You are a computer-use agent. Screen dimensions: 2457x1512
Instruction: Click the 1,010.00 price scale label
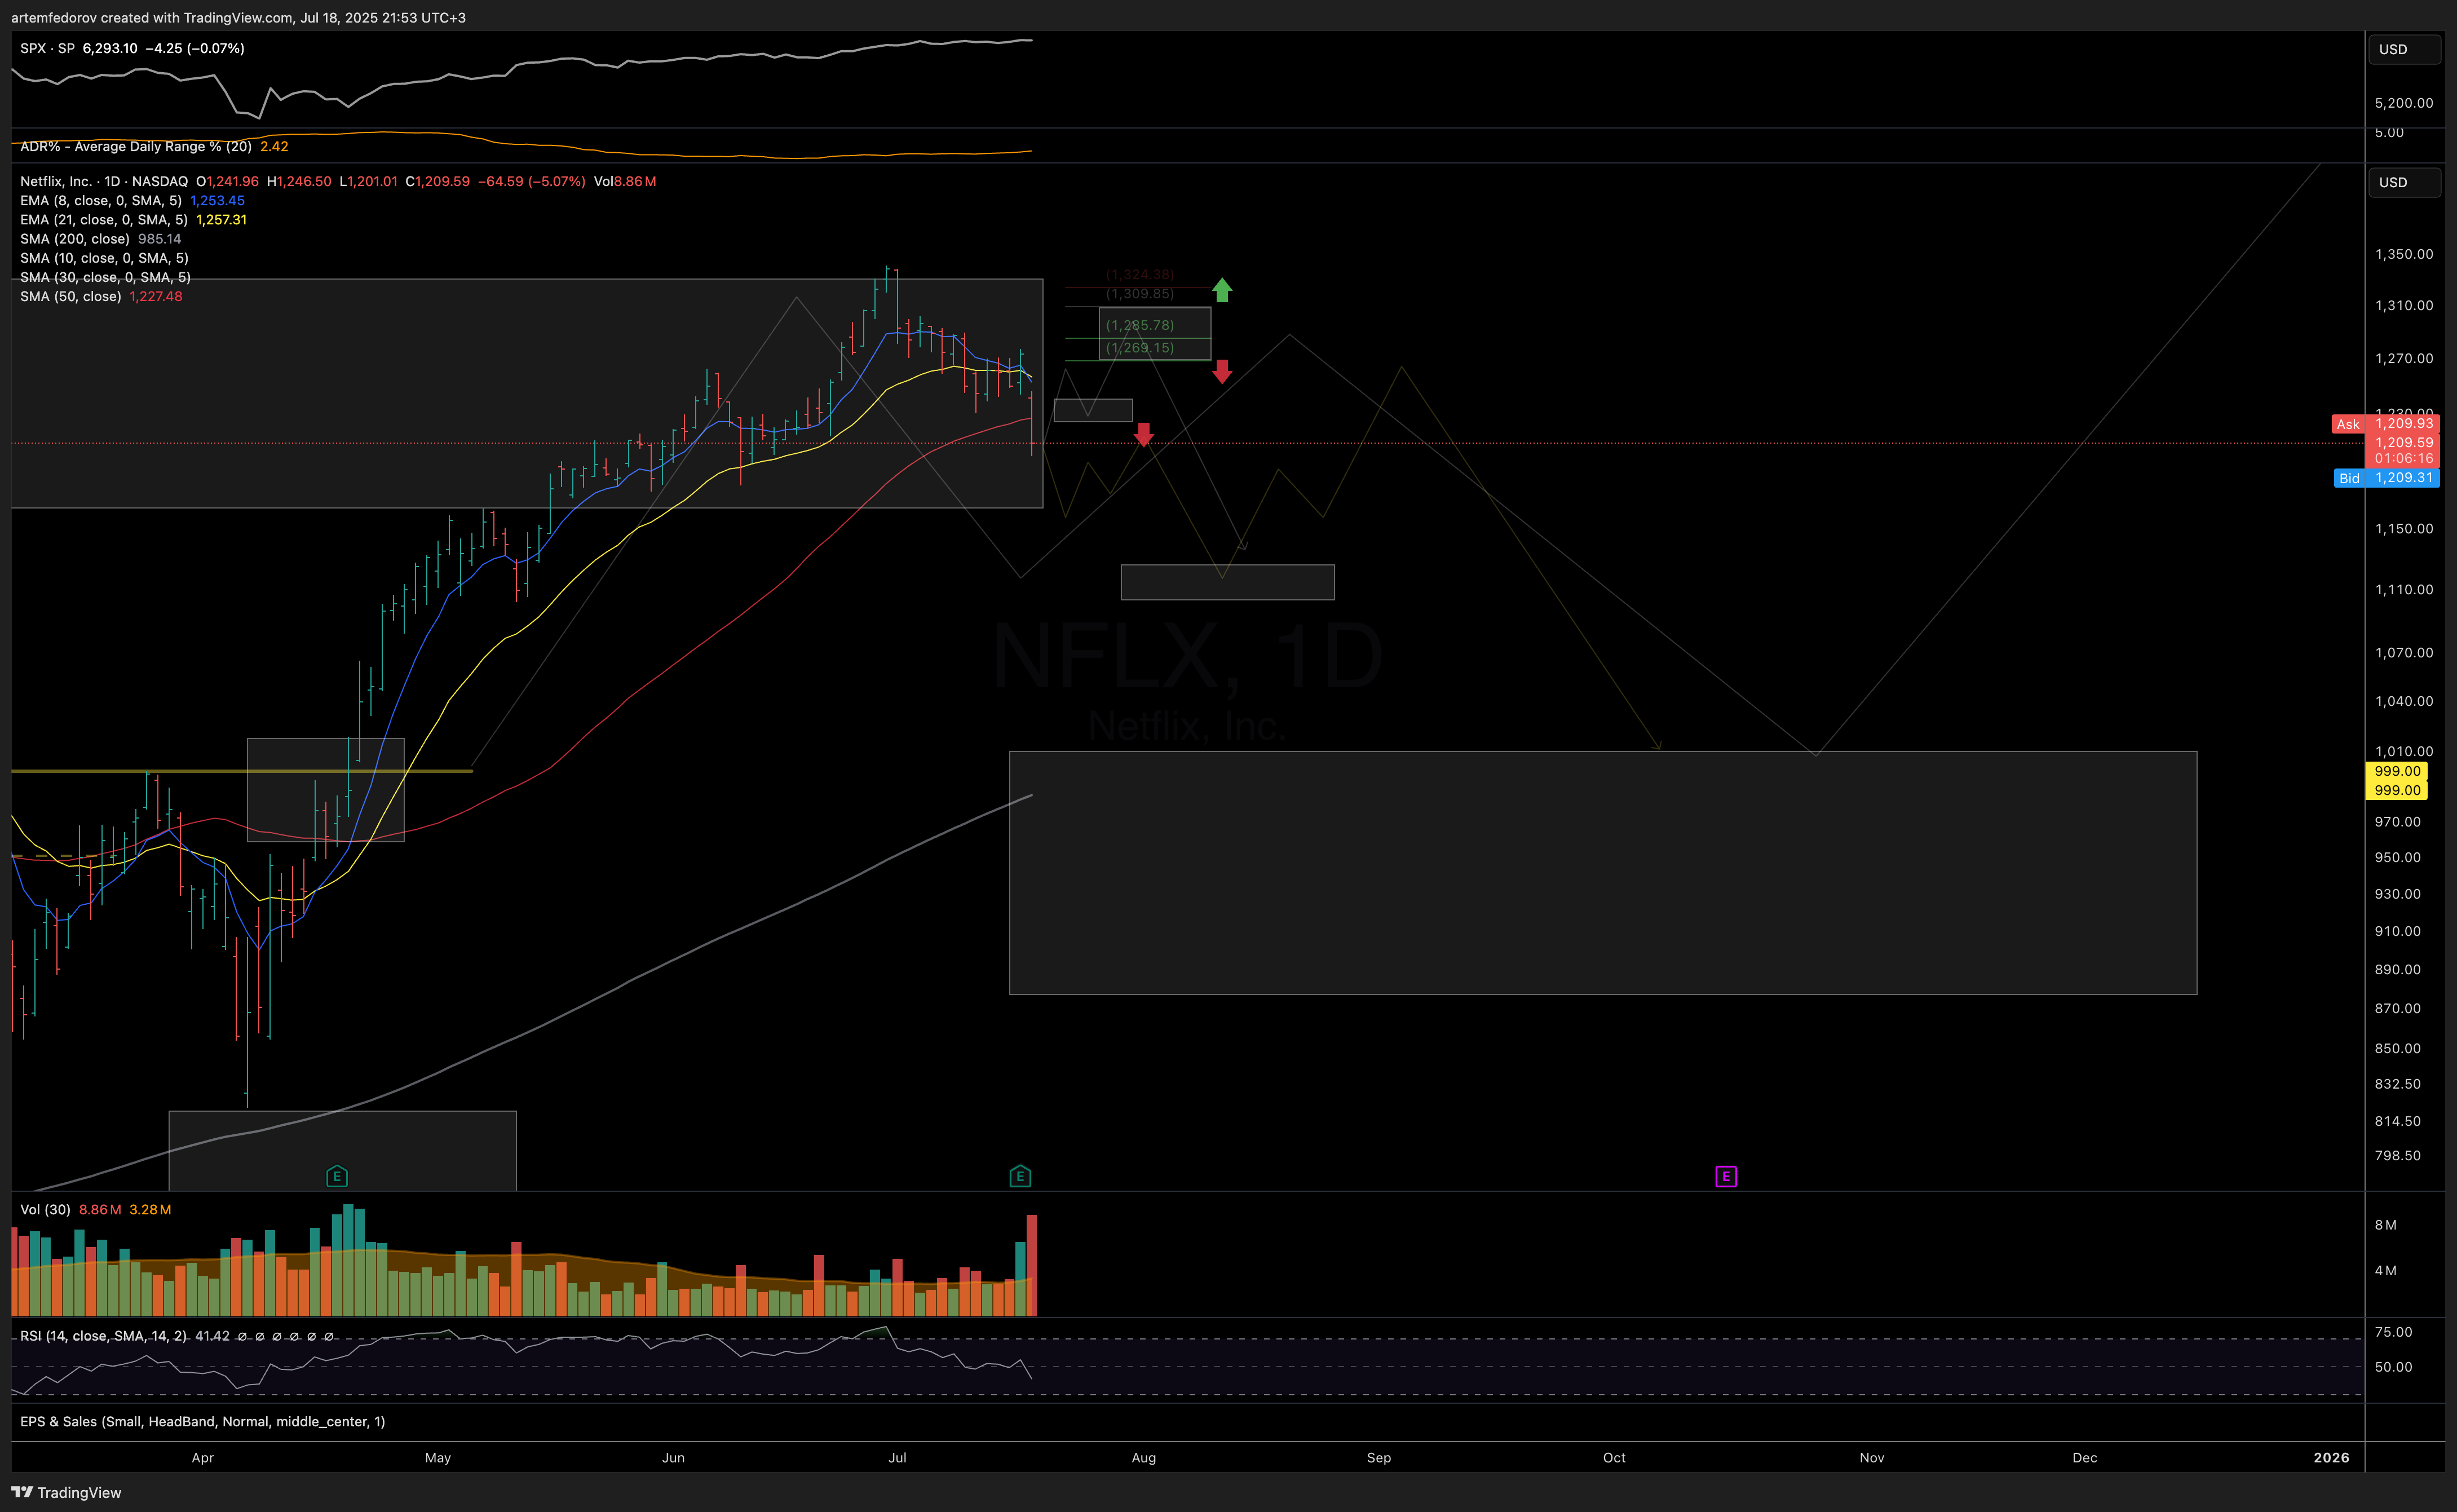tap(2404, 751)
